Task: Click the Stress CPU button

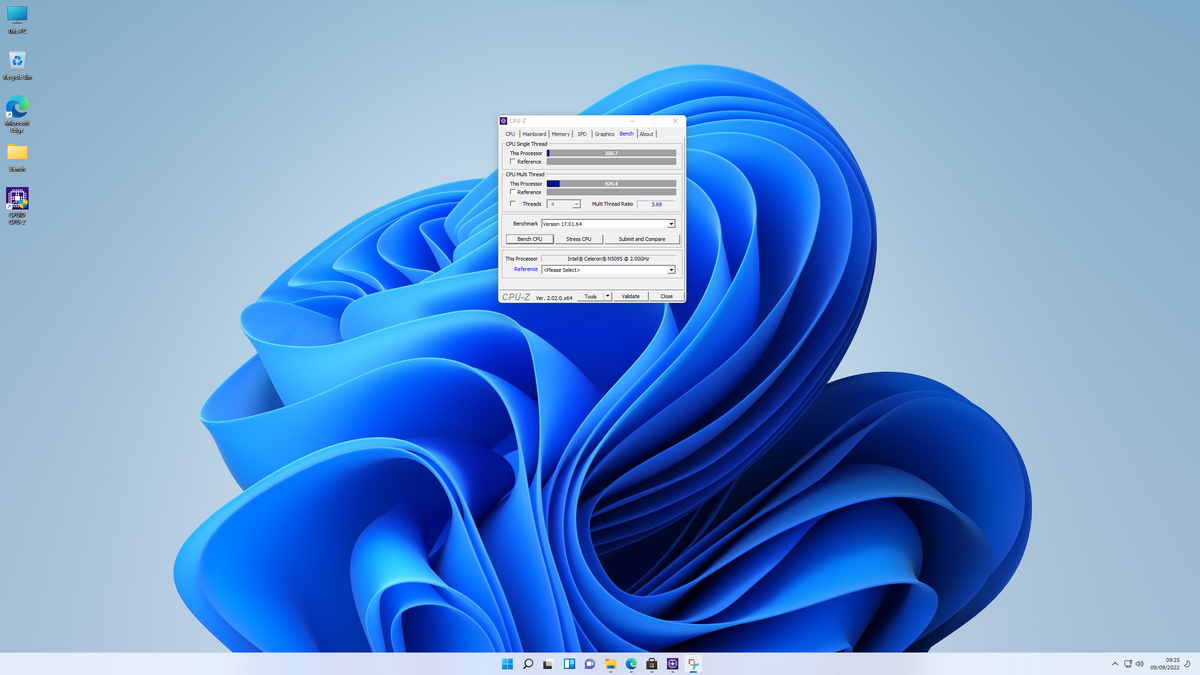Action: click(x=579, y=239)
